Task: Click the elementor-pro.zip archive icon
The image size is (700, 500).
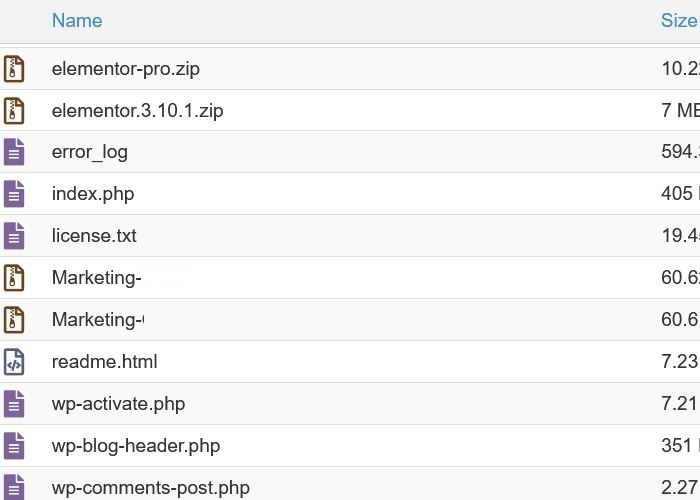Action: tap(14, 69)
